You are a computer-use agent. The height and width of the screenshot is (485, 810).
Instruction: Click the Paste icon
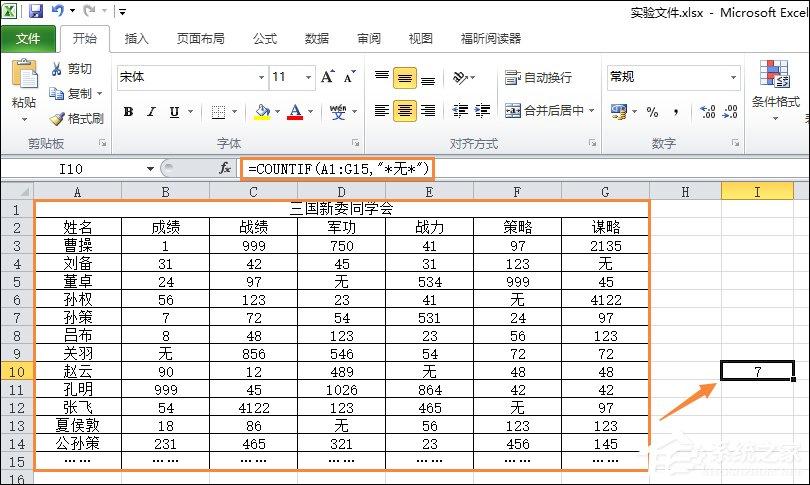(x=24, y=75)
